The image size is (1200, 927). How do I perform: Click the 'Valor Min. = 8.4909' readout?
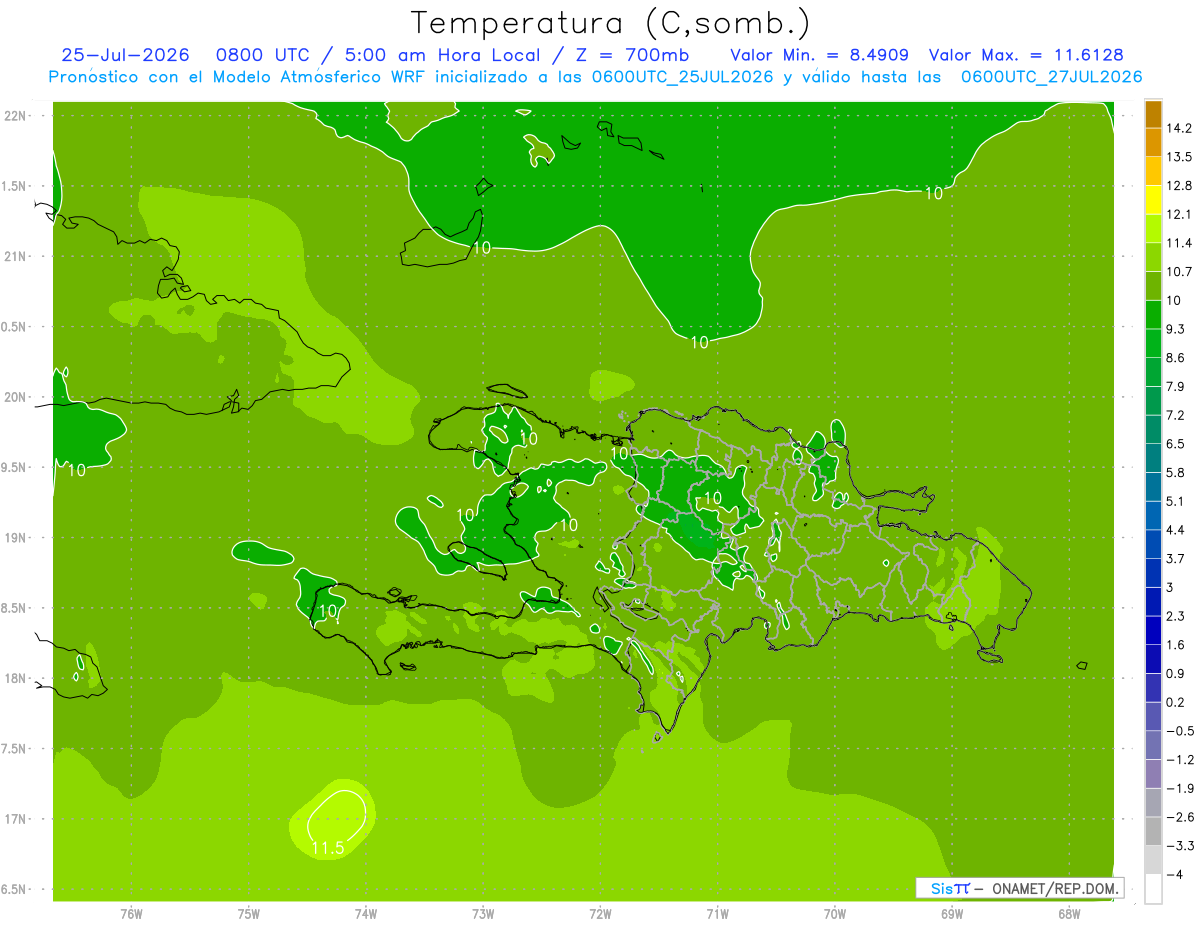click(x=820, y=55)
